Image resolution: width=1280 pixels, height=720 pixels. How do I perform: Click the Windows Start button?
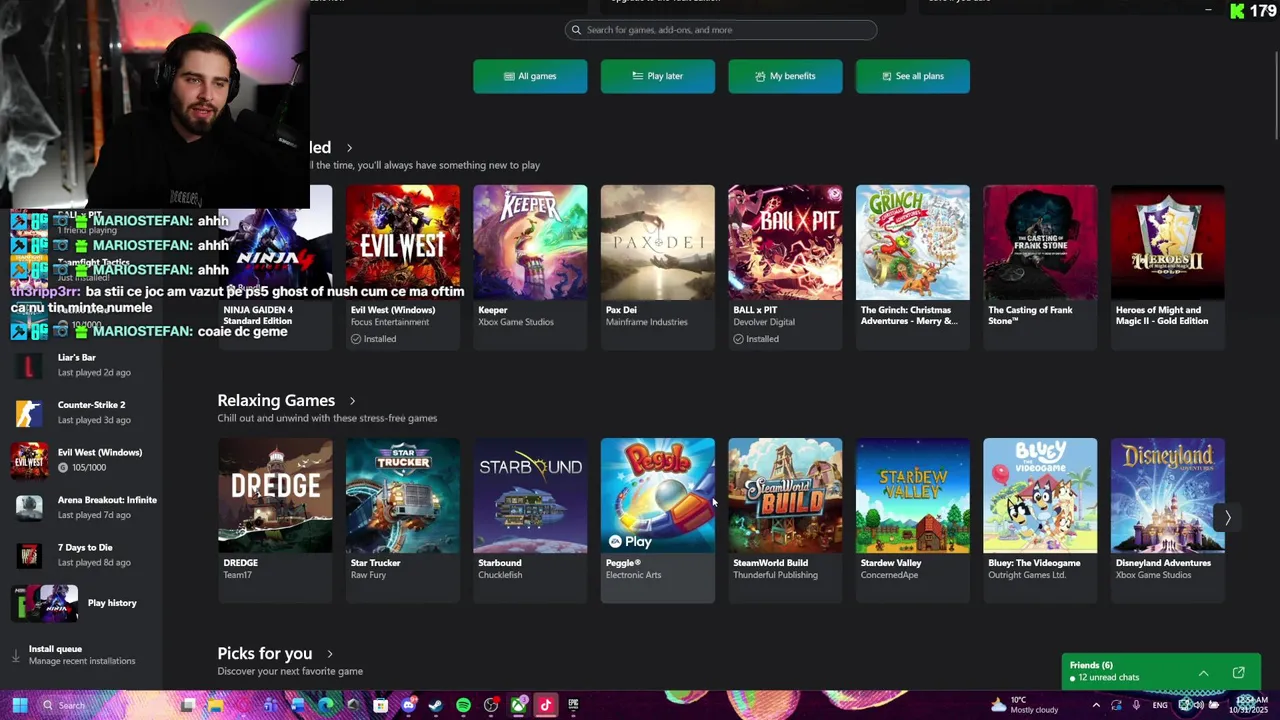click(19, 705)
